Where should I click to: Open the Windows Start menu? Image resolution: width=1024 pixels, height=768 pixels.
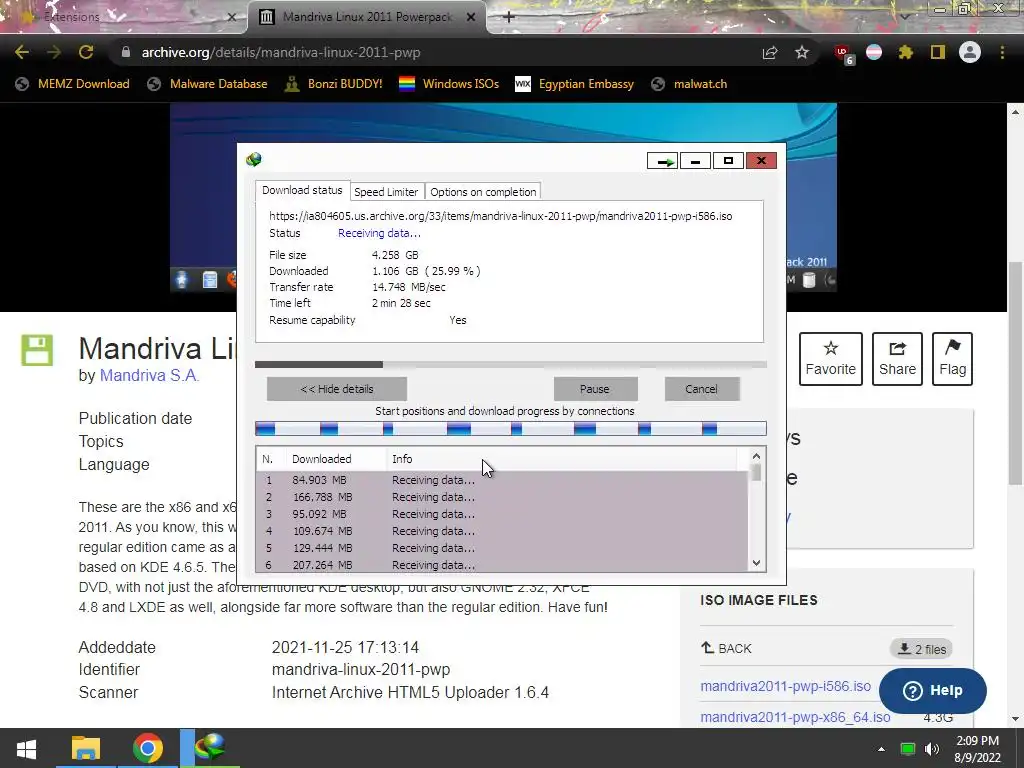click(x=26, y=748)
